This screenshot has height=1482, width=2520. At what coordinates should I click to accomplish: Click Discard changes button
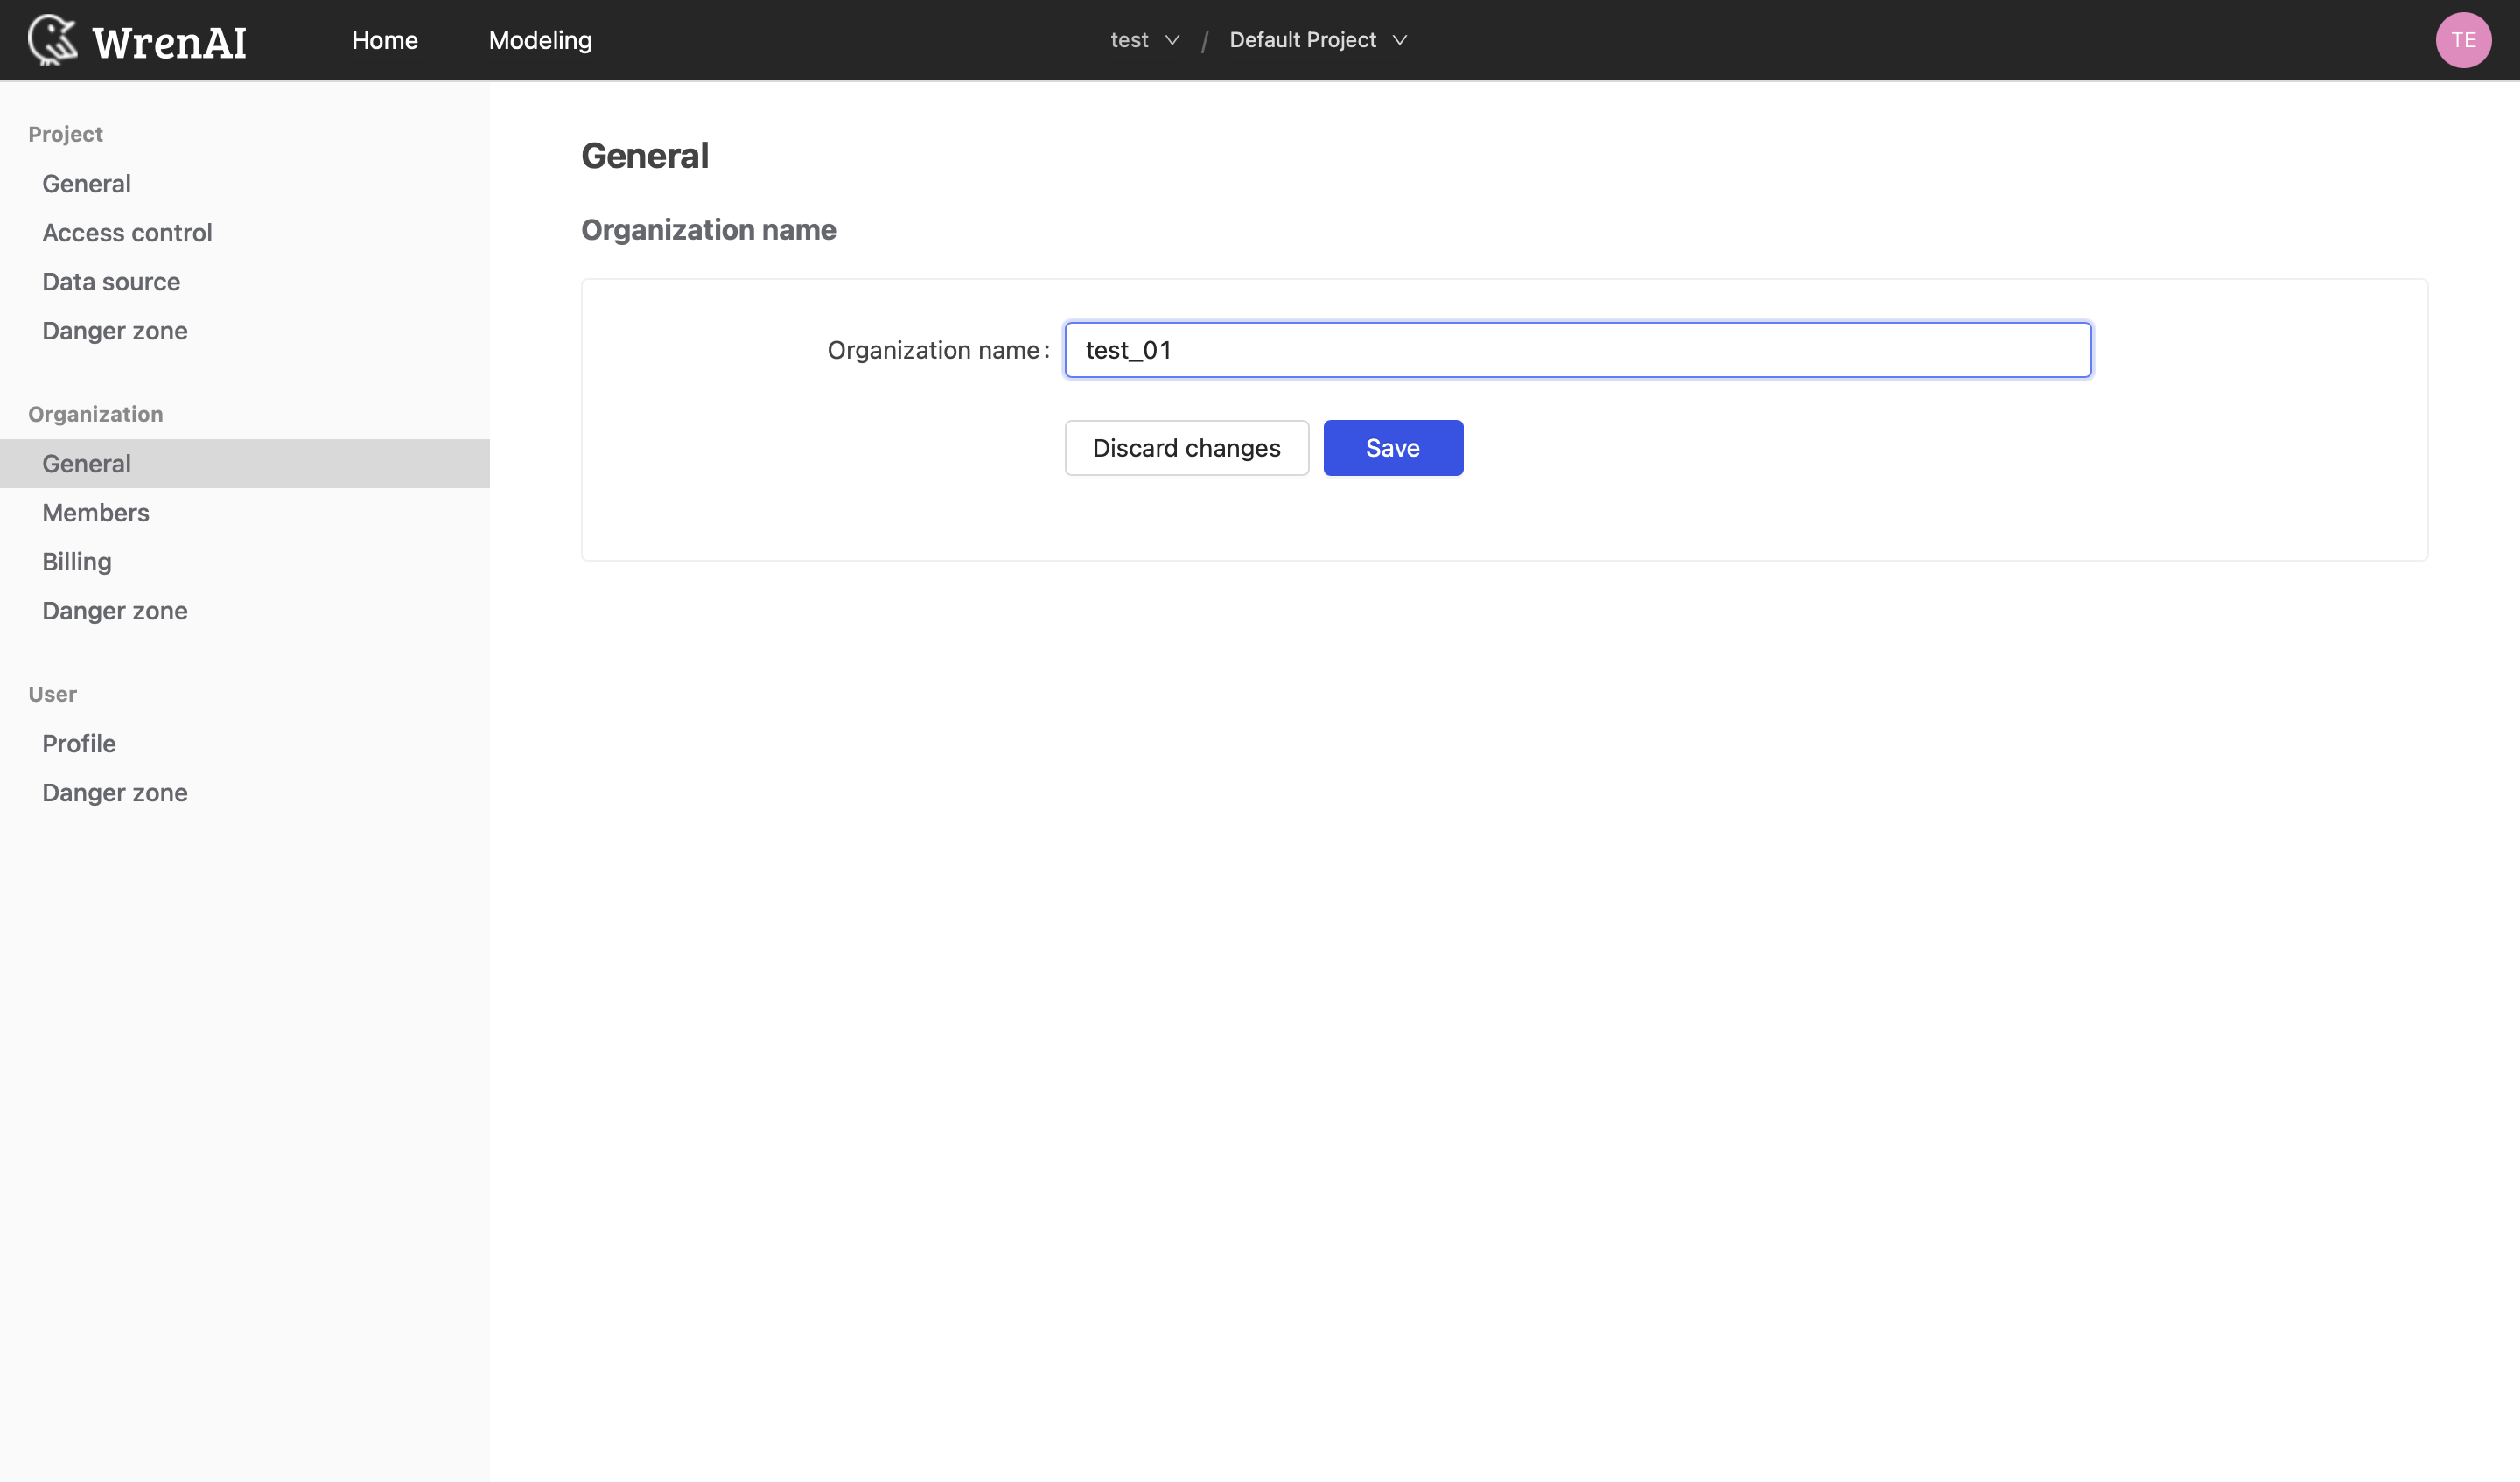tap(1186, 446)
